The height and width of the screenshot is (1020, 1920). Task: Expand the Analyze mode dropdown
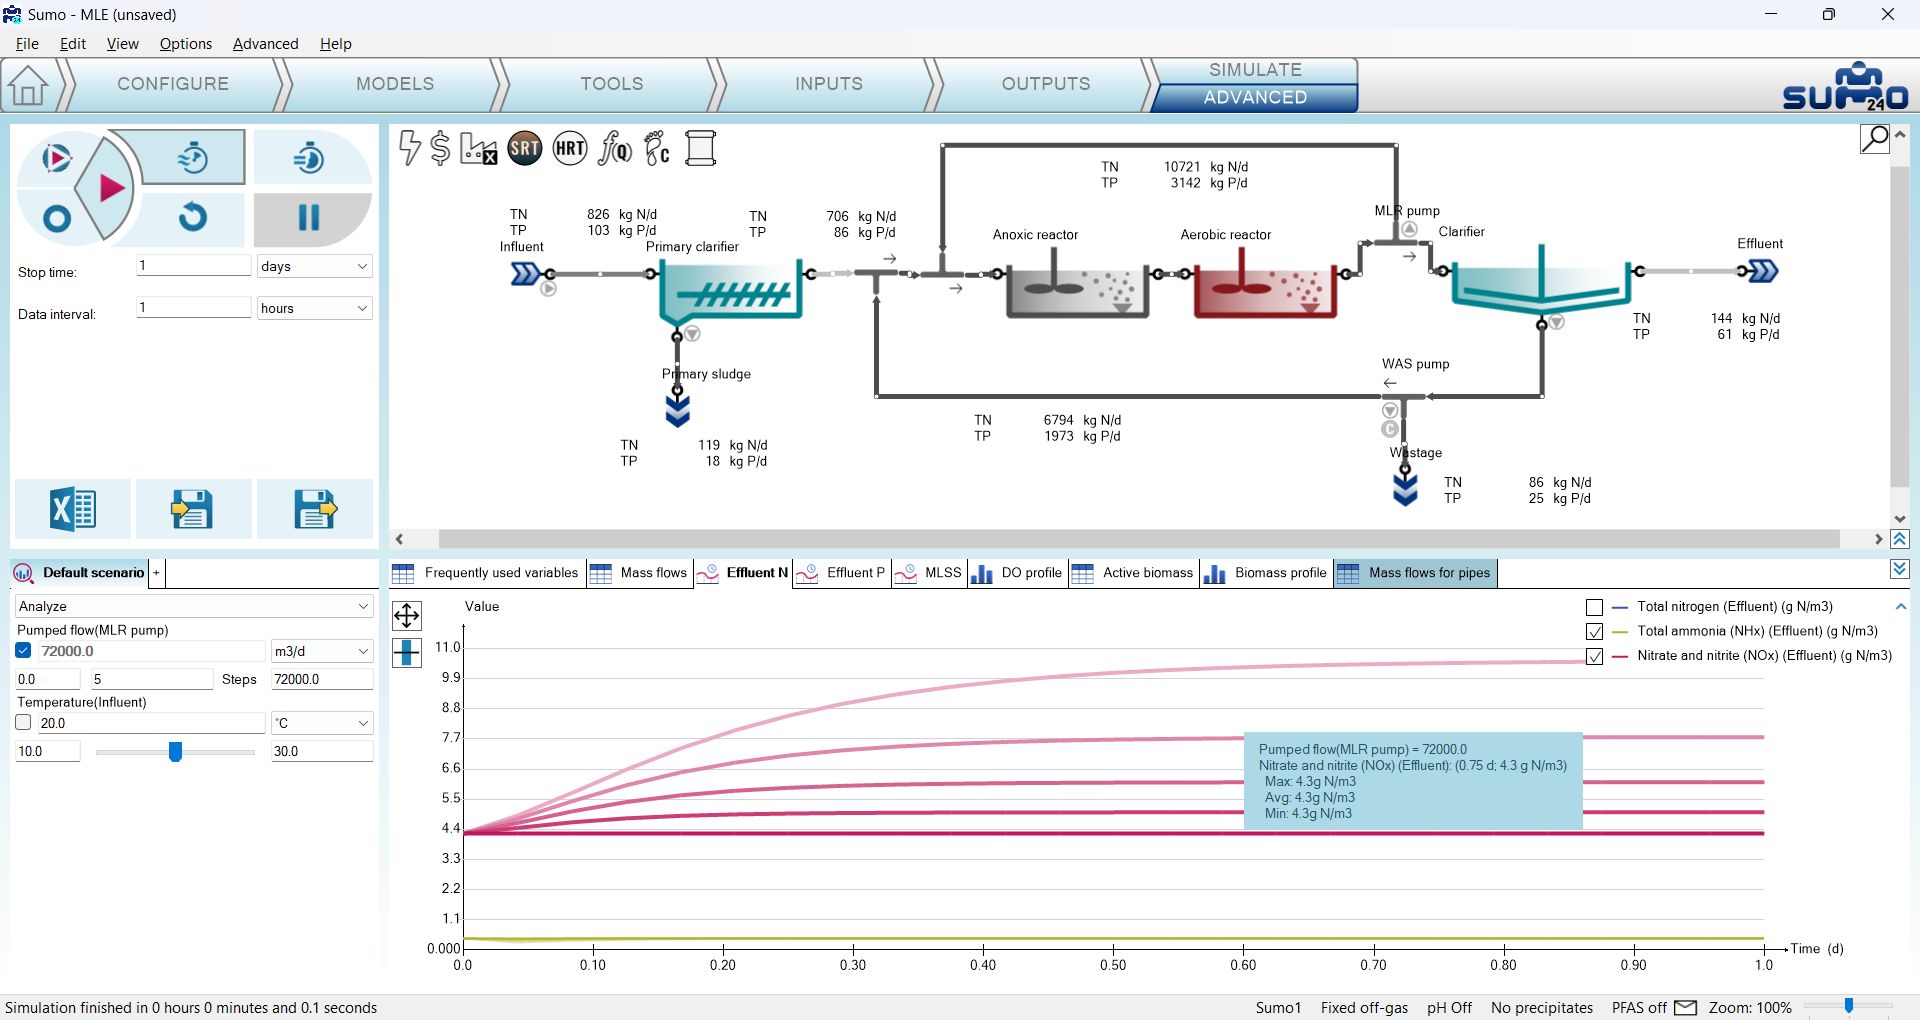pyautogui.click(x=194, y=606)
